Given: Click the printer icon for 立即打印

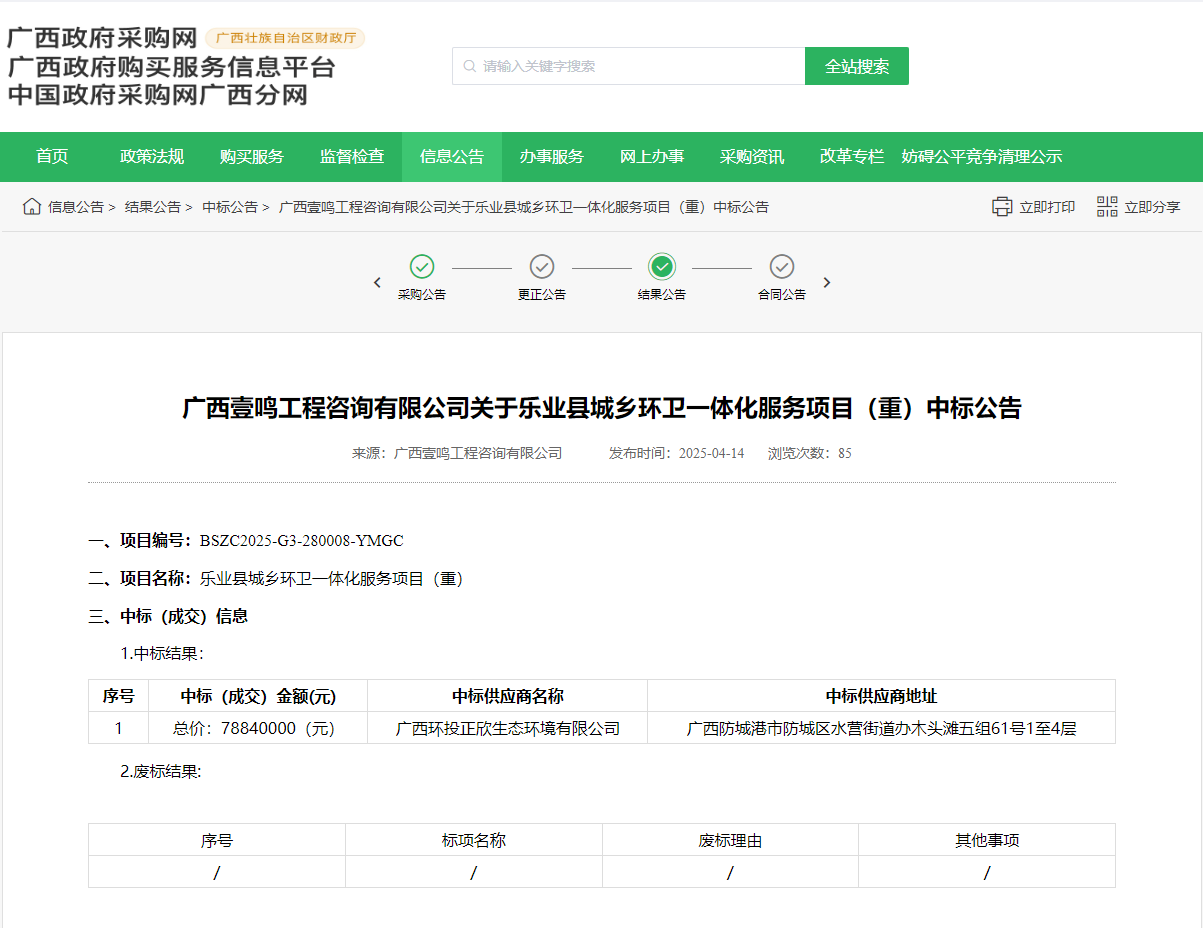Looking at the screenshot, I should point(1002,207).
